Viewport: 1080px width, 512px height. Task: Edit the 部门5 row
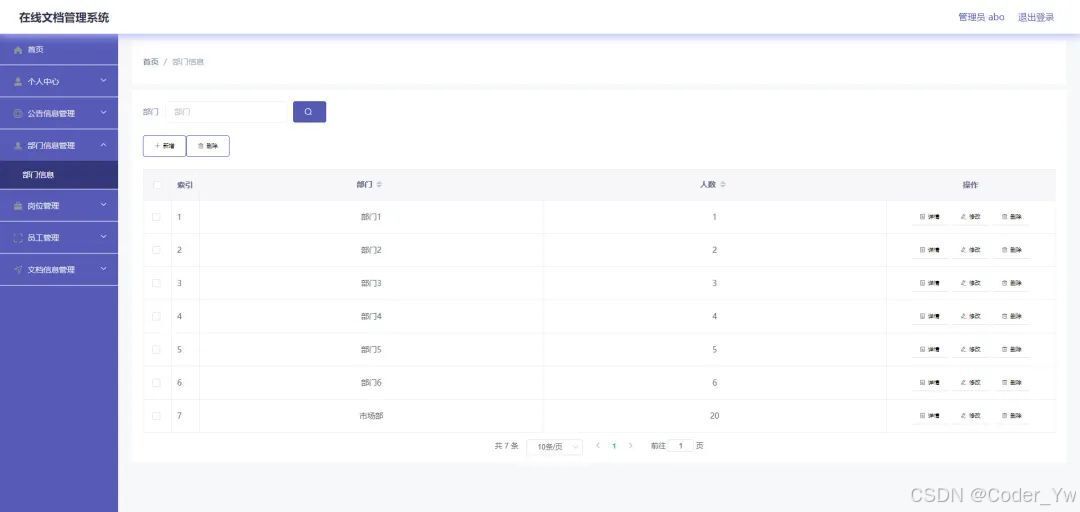(x=970, y=349)
